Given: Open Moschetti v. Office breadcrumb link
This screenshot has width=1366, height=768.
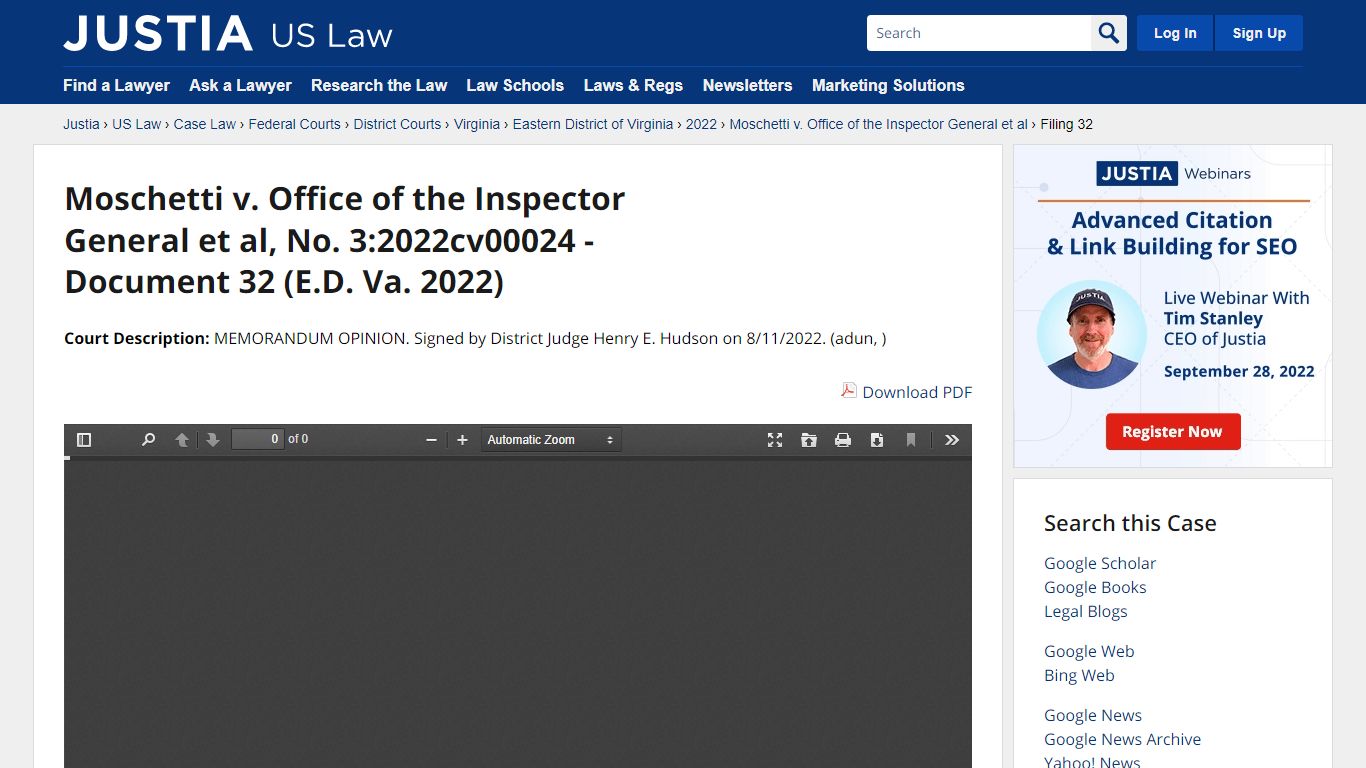Looking at the screenshot, I should [879, 124].
